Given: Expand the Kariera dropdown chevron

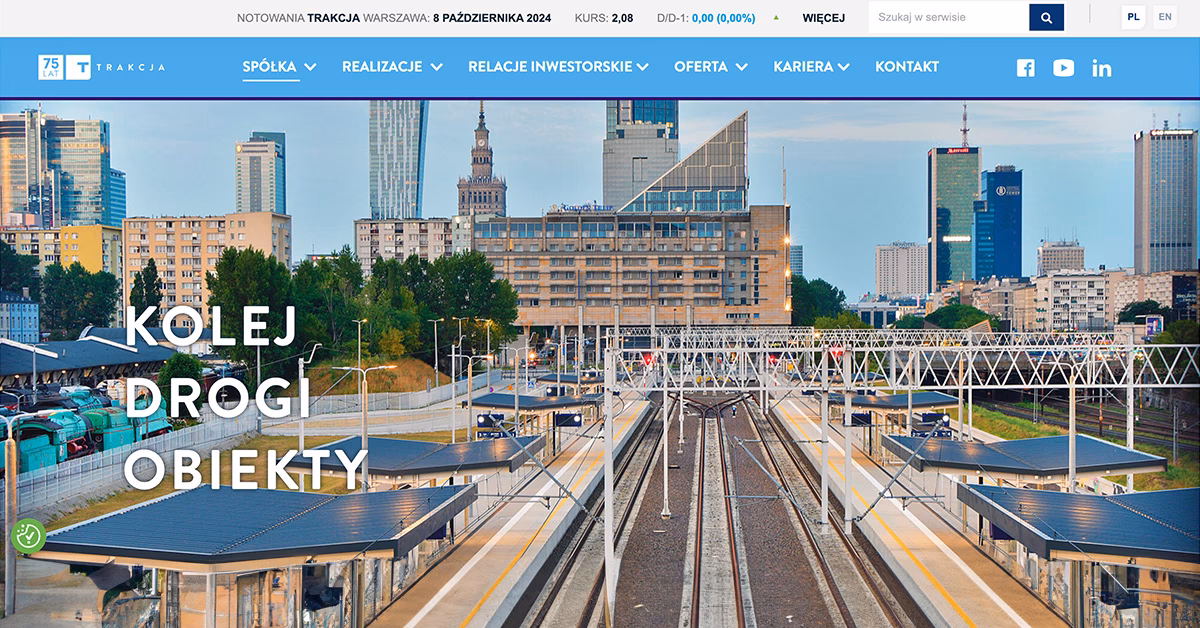Looking at the screenshot, I should click(844, 67).
